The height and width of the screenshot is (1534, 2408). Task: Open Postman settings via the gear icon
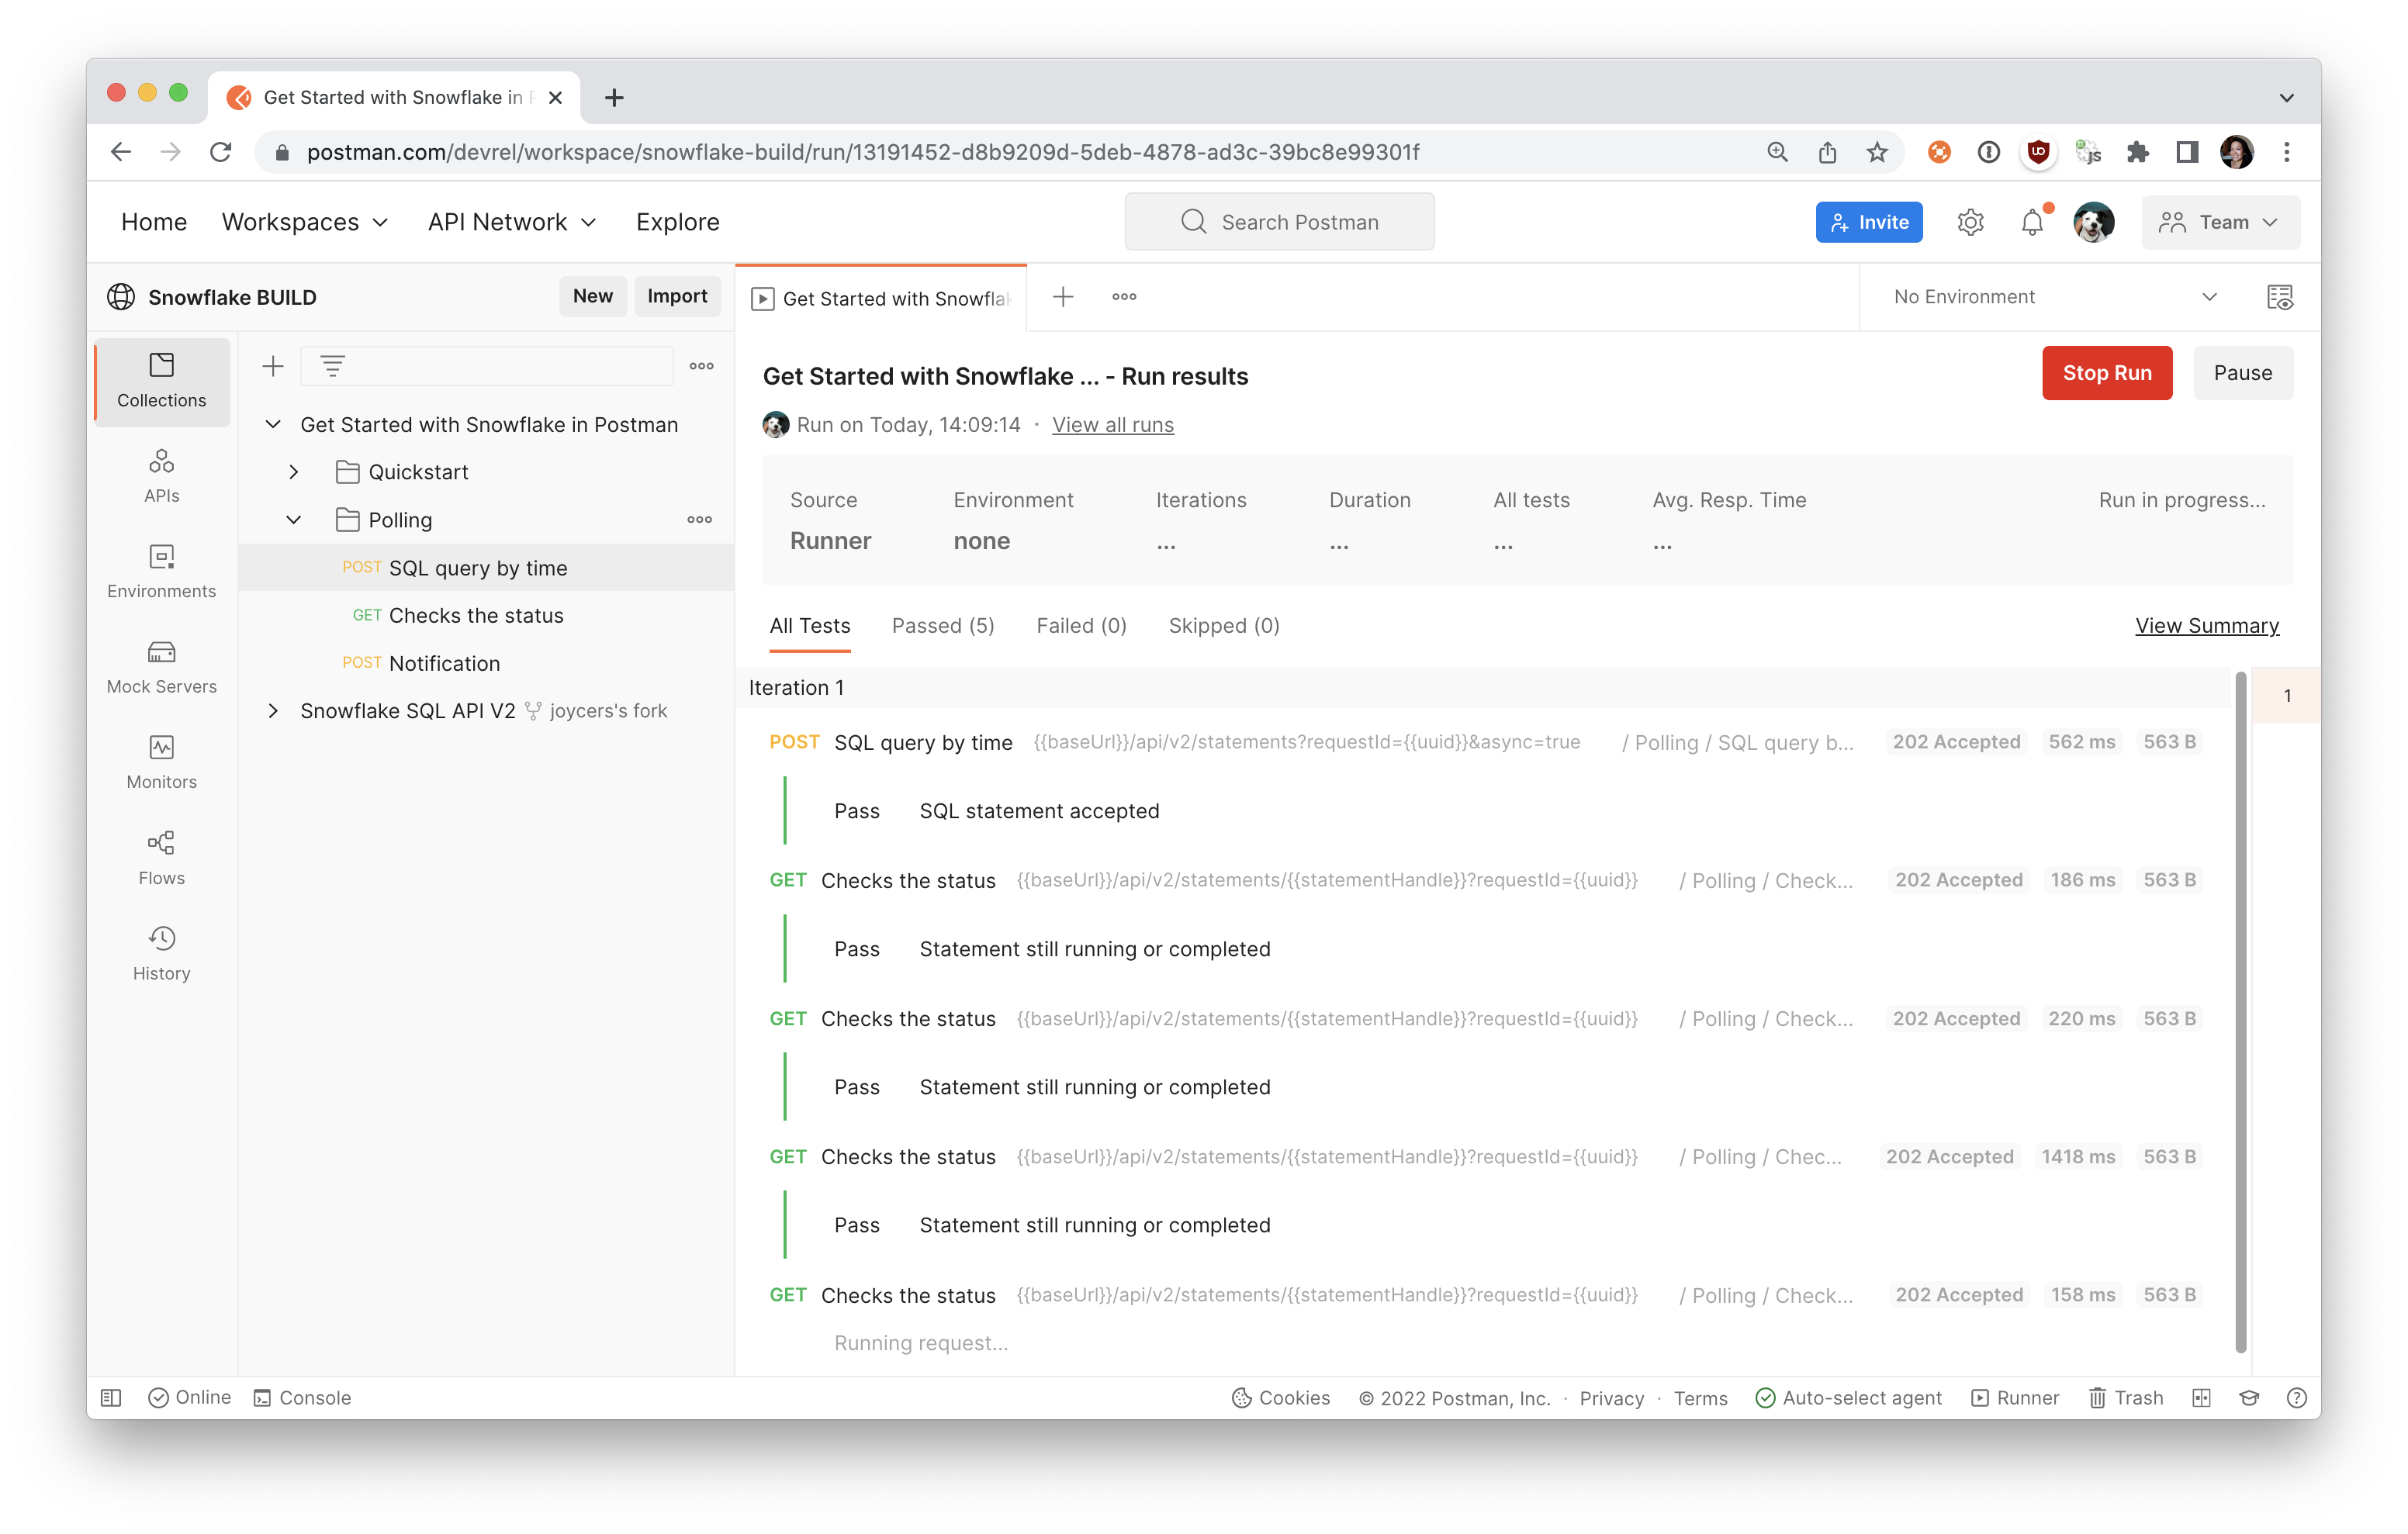(1971, 221)
